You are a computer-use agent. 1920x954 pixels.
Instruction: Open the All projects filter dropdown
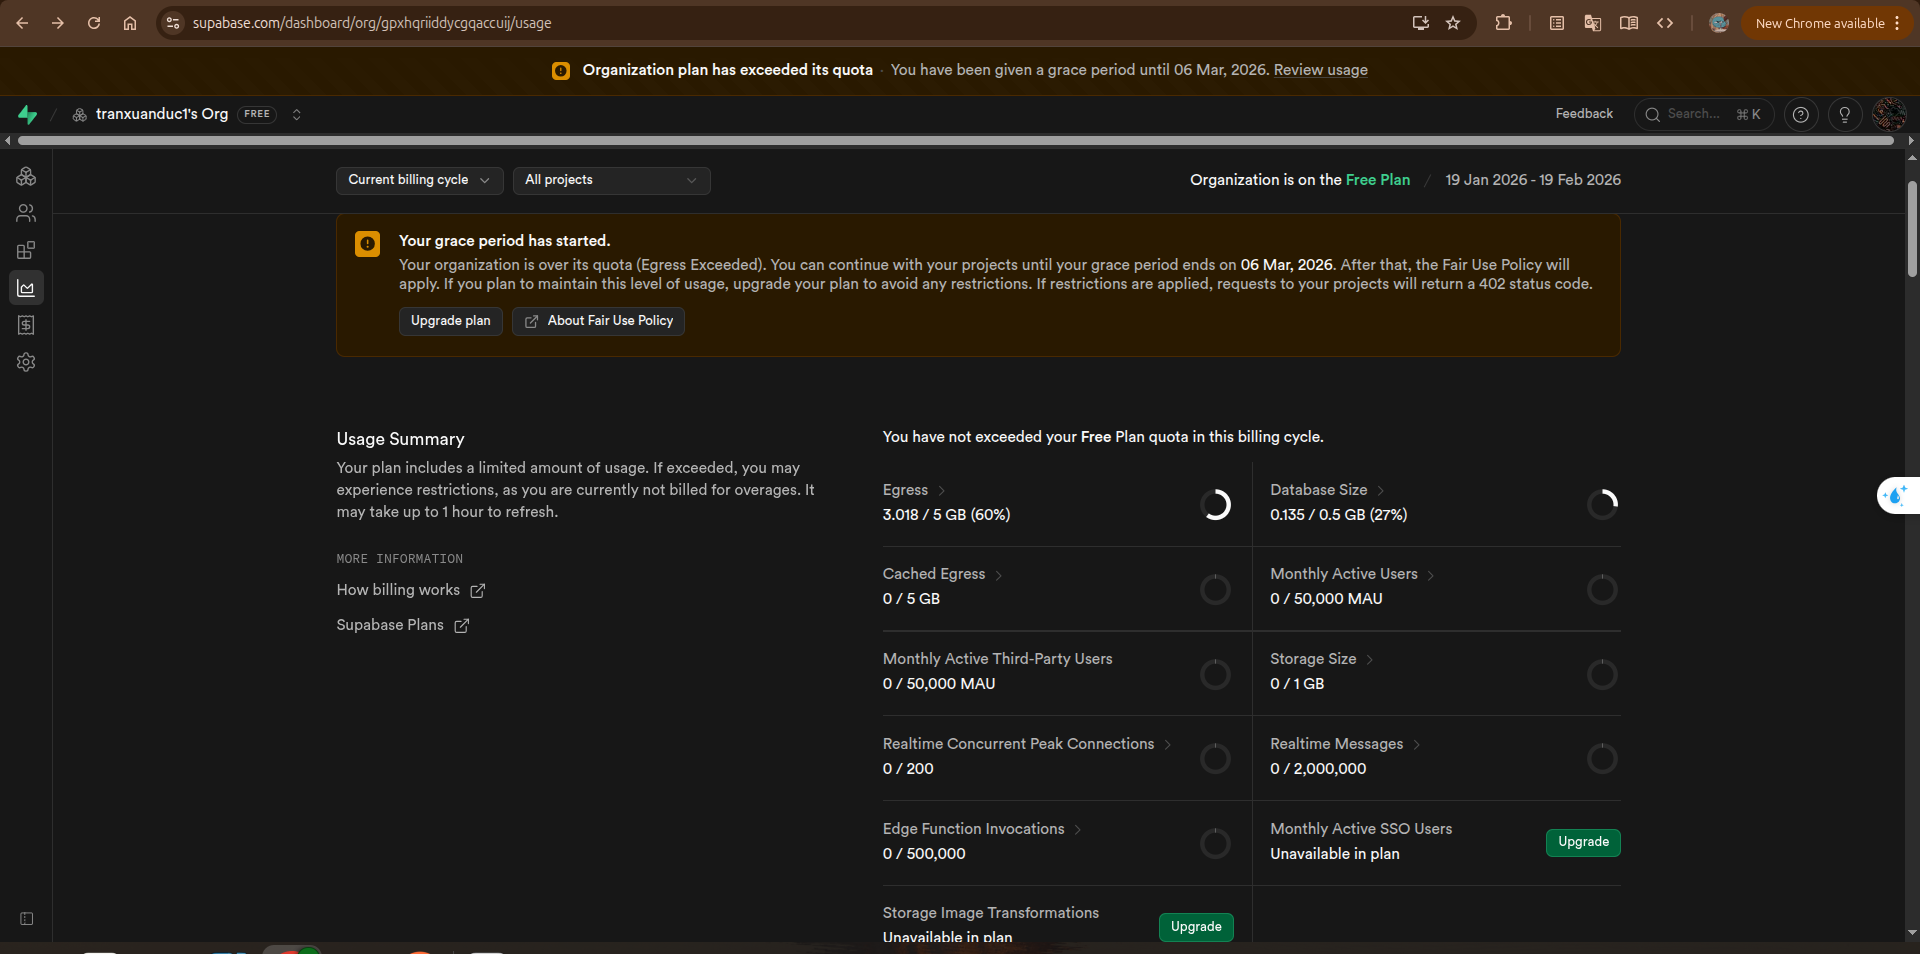[x=611, y=180]
